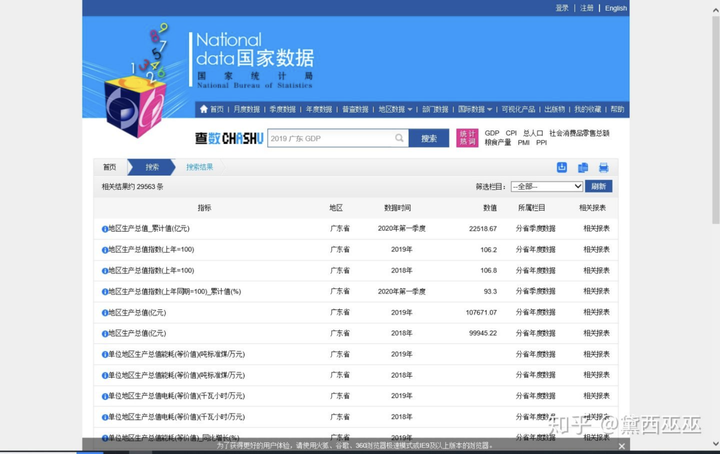Open the 年度数据 menu item
This screenshot has height=454, width=720.
pyautogui.click(x=319, y=109)
